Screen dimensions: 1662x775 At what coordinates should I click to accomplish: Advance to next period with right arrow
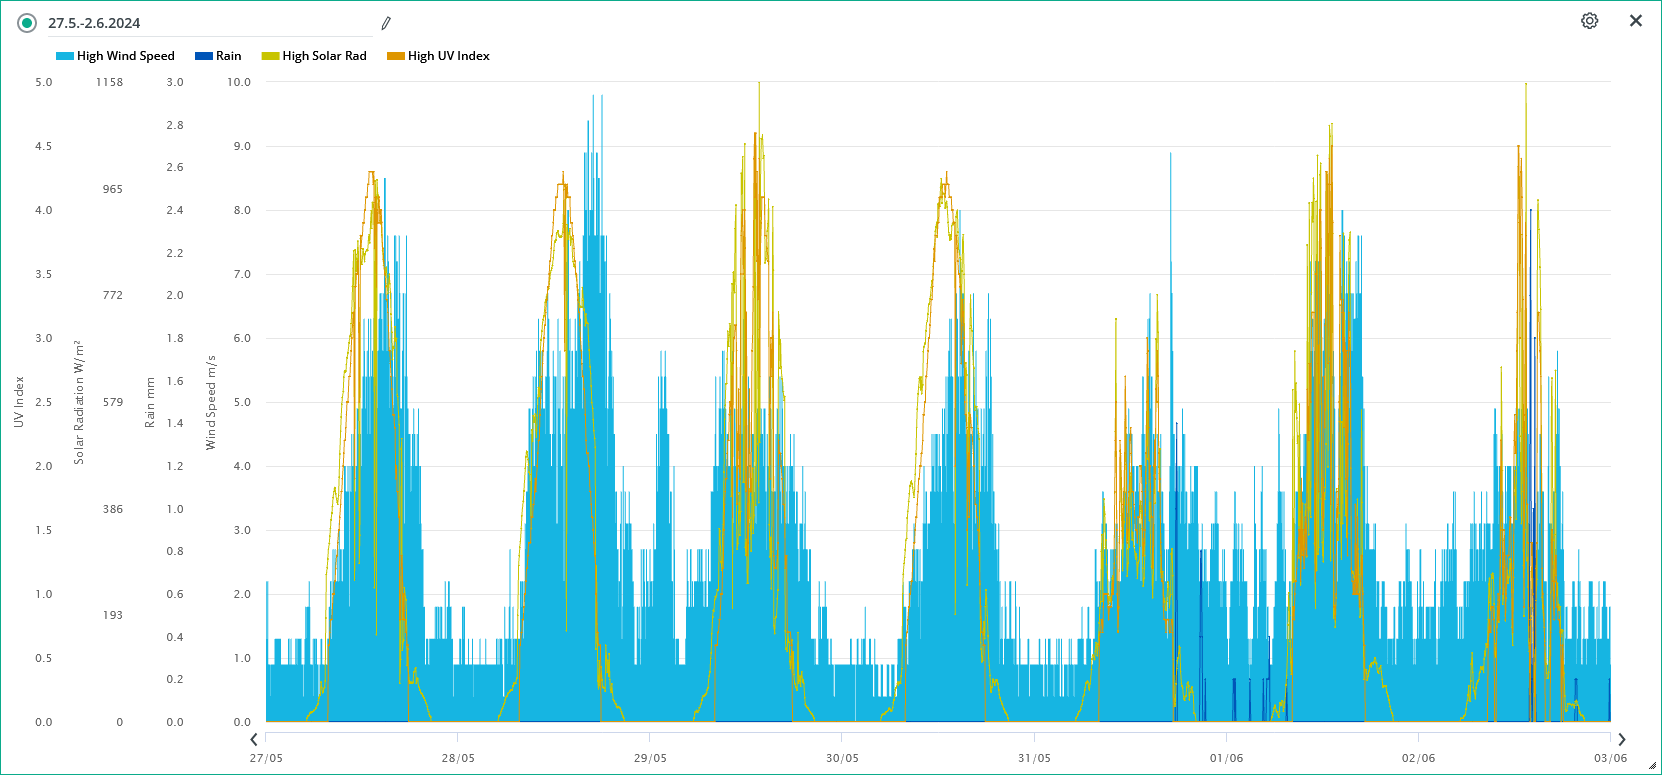tap(1622, 740)
